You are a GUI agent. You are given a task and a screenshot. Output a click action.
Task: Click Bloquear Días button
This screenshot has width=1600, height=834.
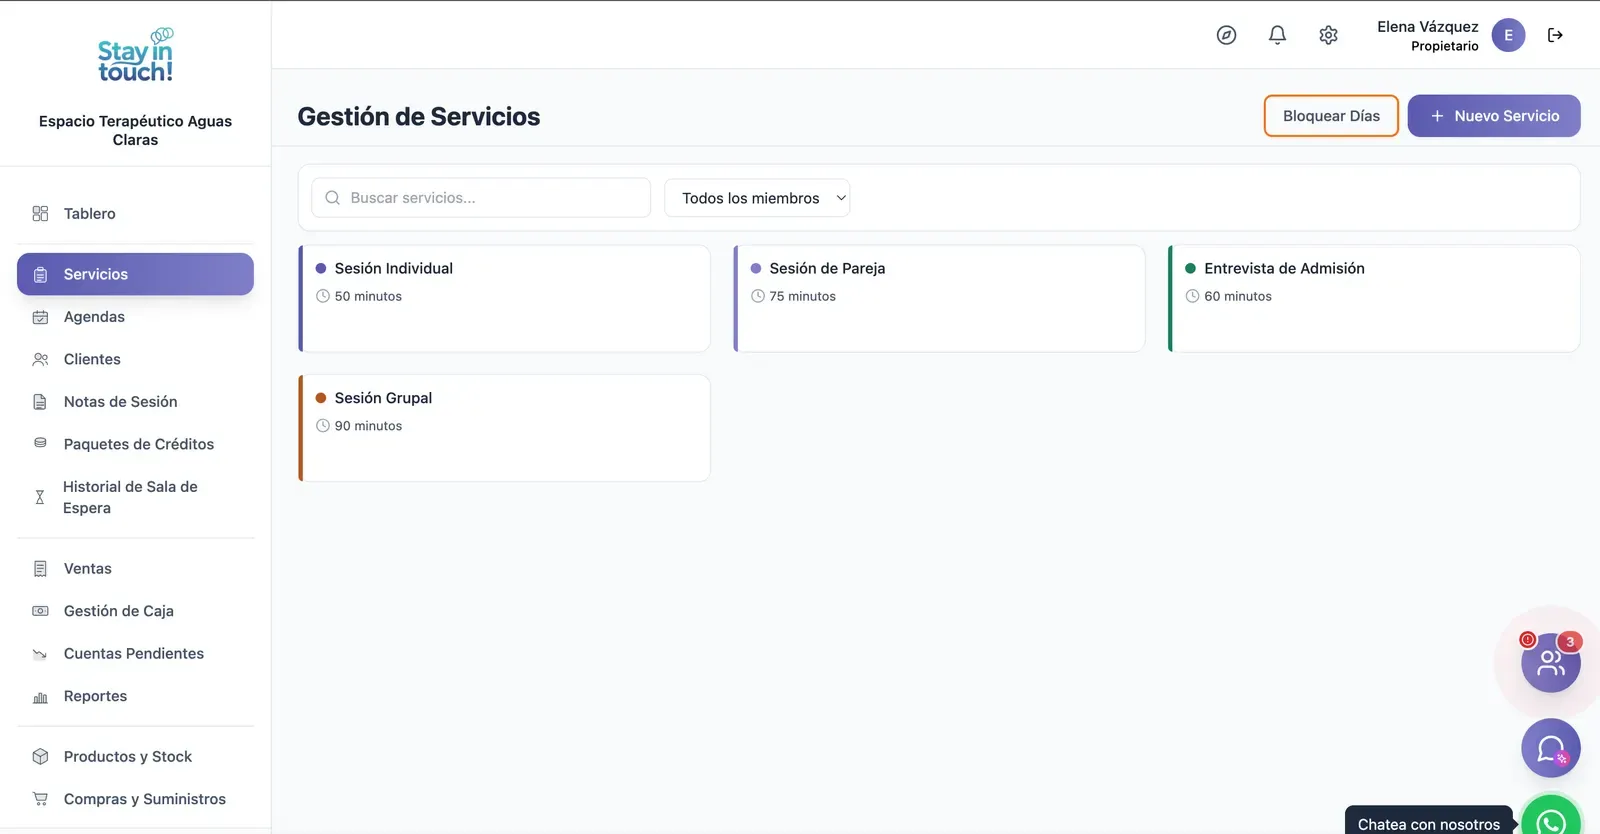(1331, 116)
